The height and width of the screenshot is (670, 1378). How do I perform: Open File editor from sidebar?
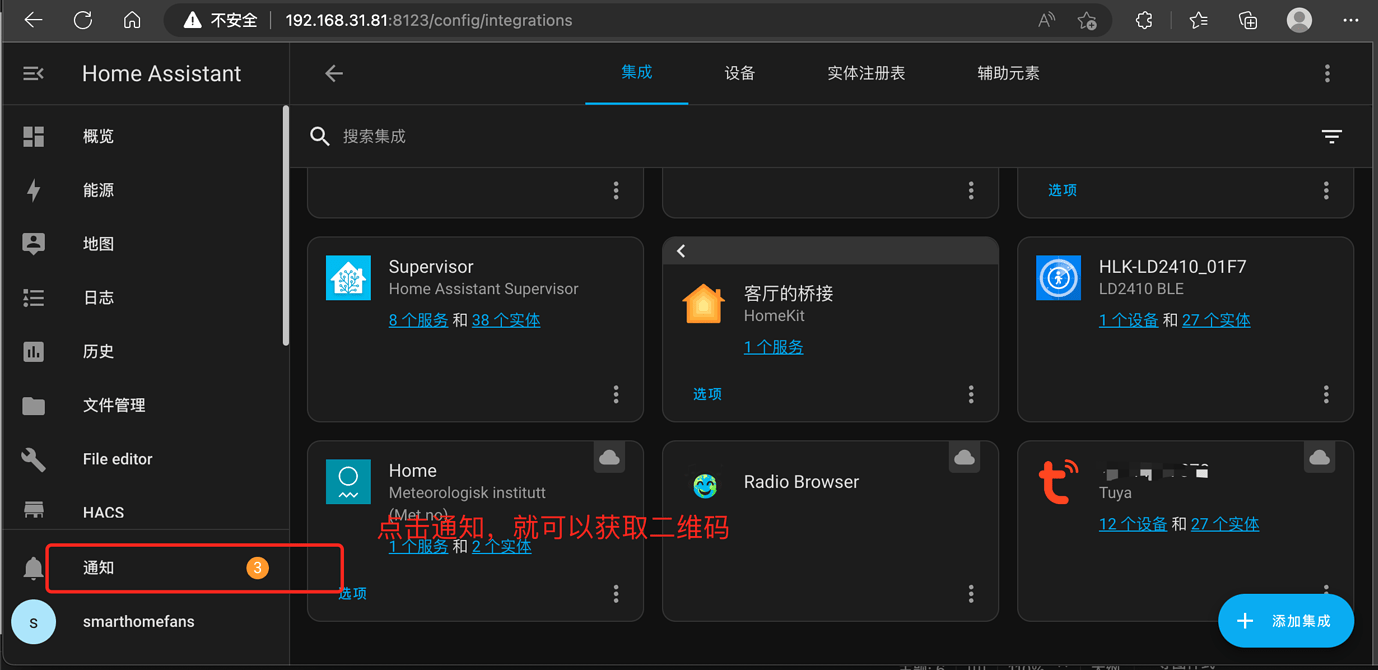(x=117, y=459)
